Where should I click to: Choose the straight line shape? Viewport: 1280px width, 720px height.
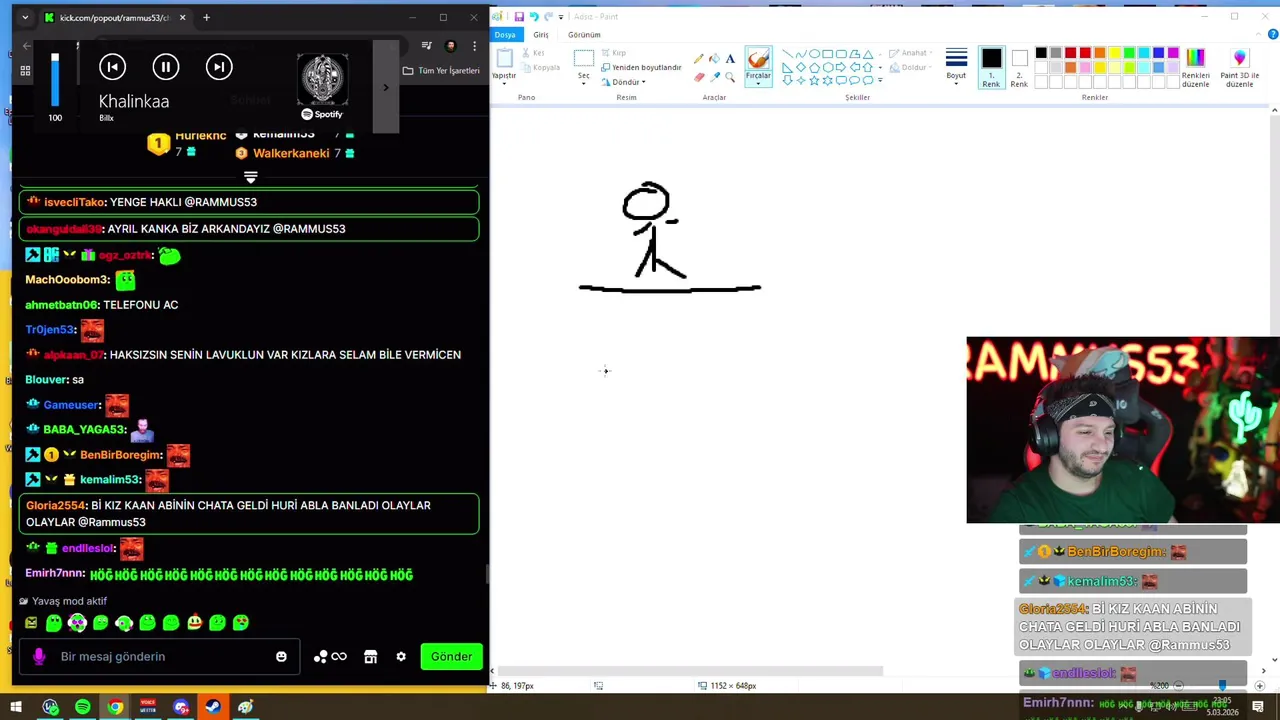(x=788, y=54)
